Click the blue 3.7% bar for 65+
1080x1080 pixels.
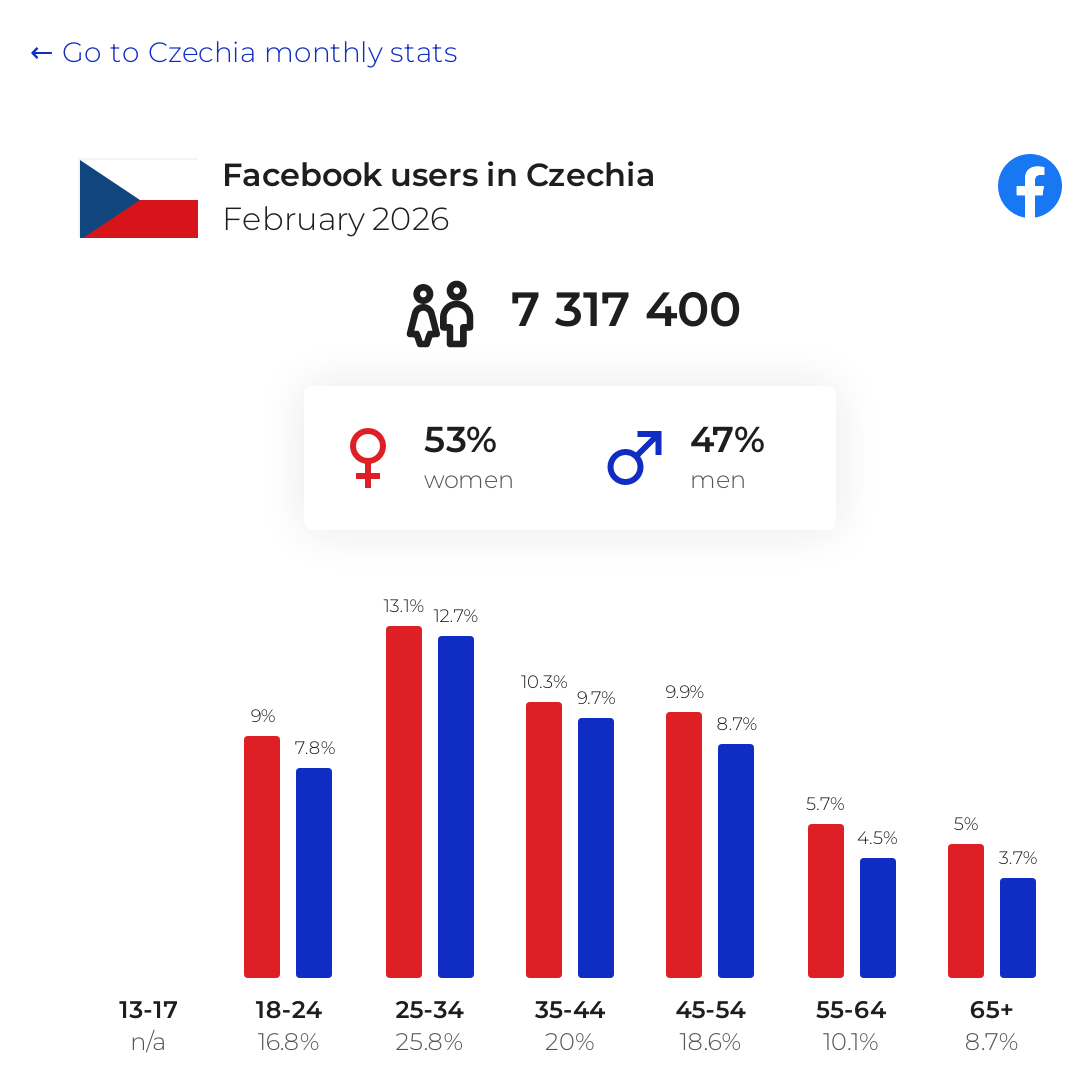tap(1018, 928)
